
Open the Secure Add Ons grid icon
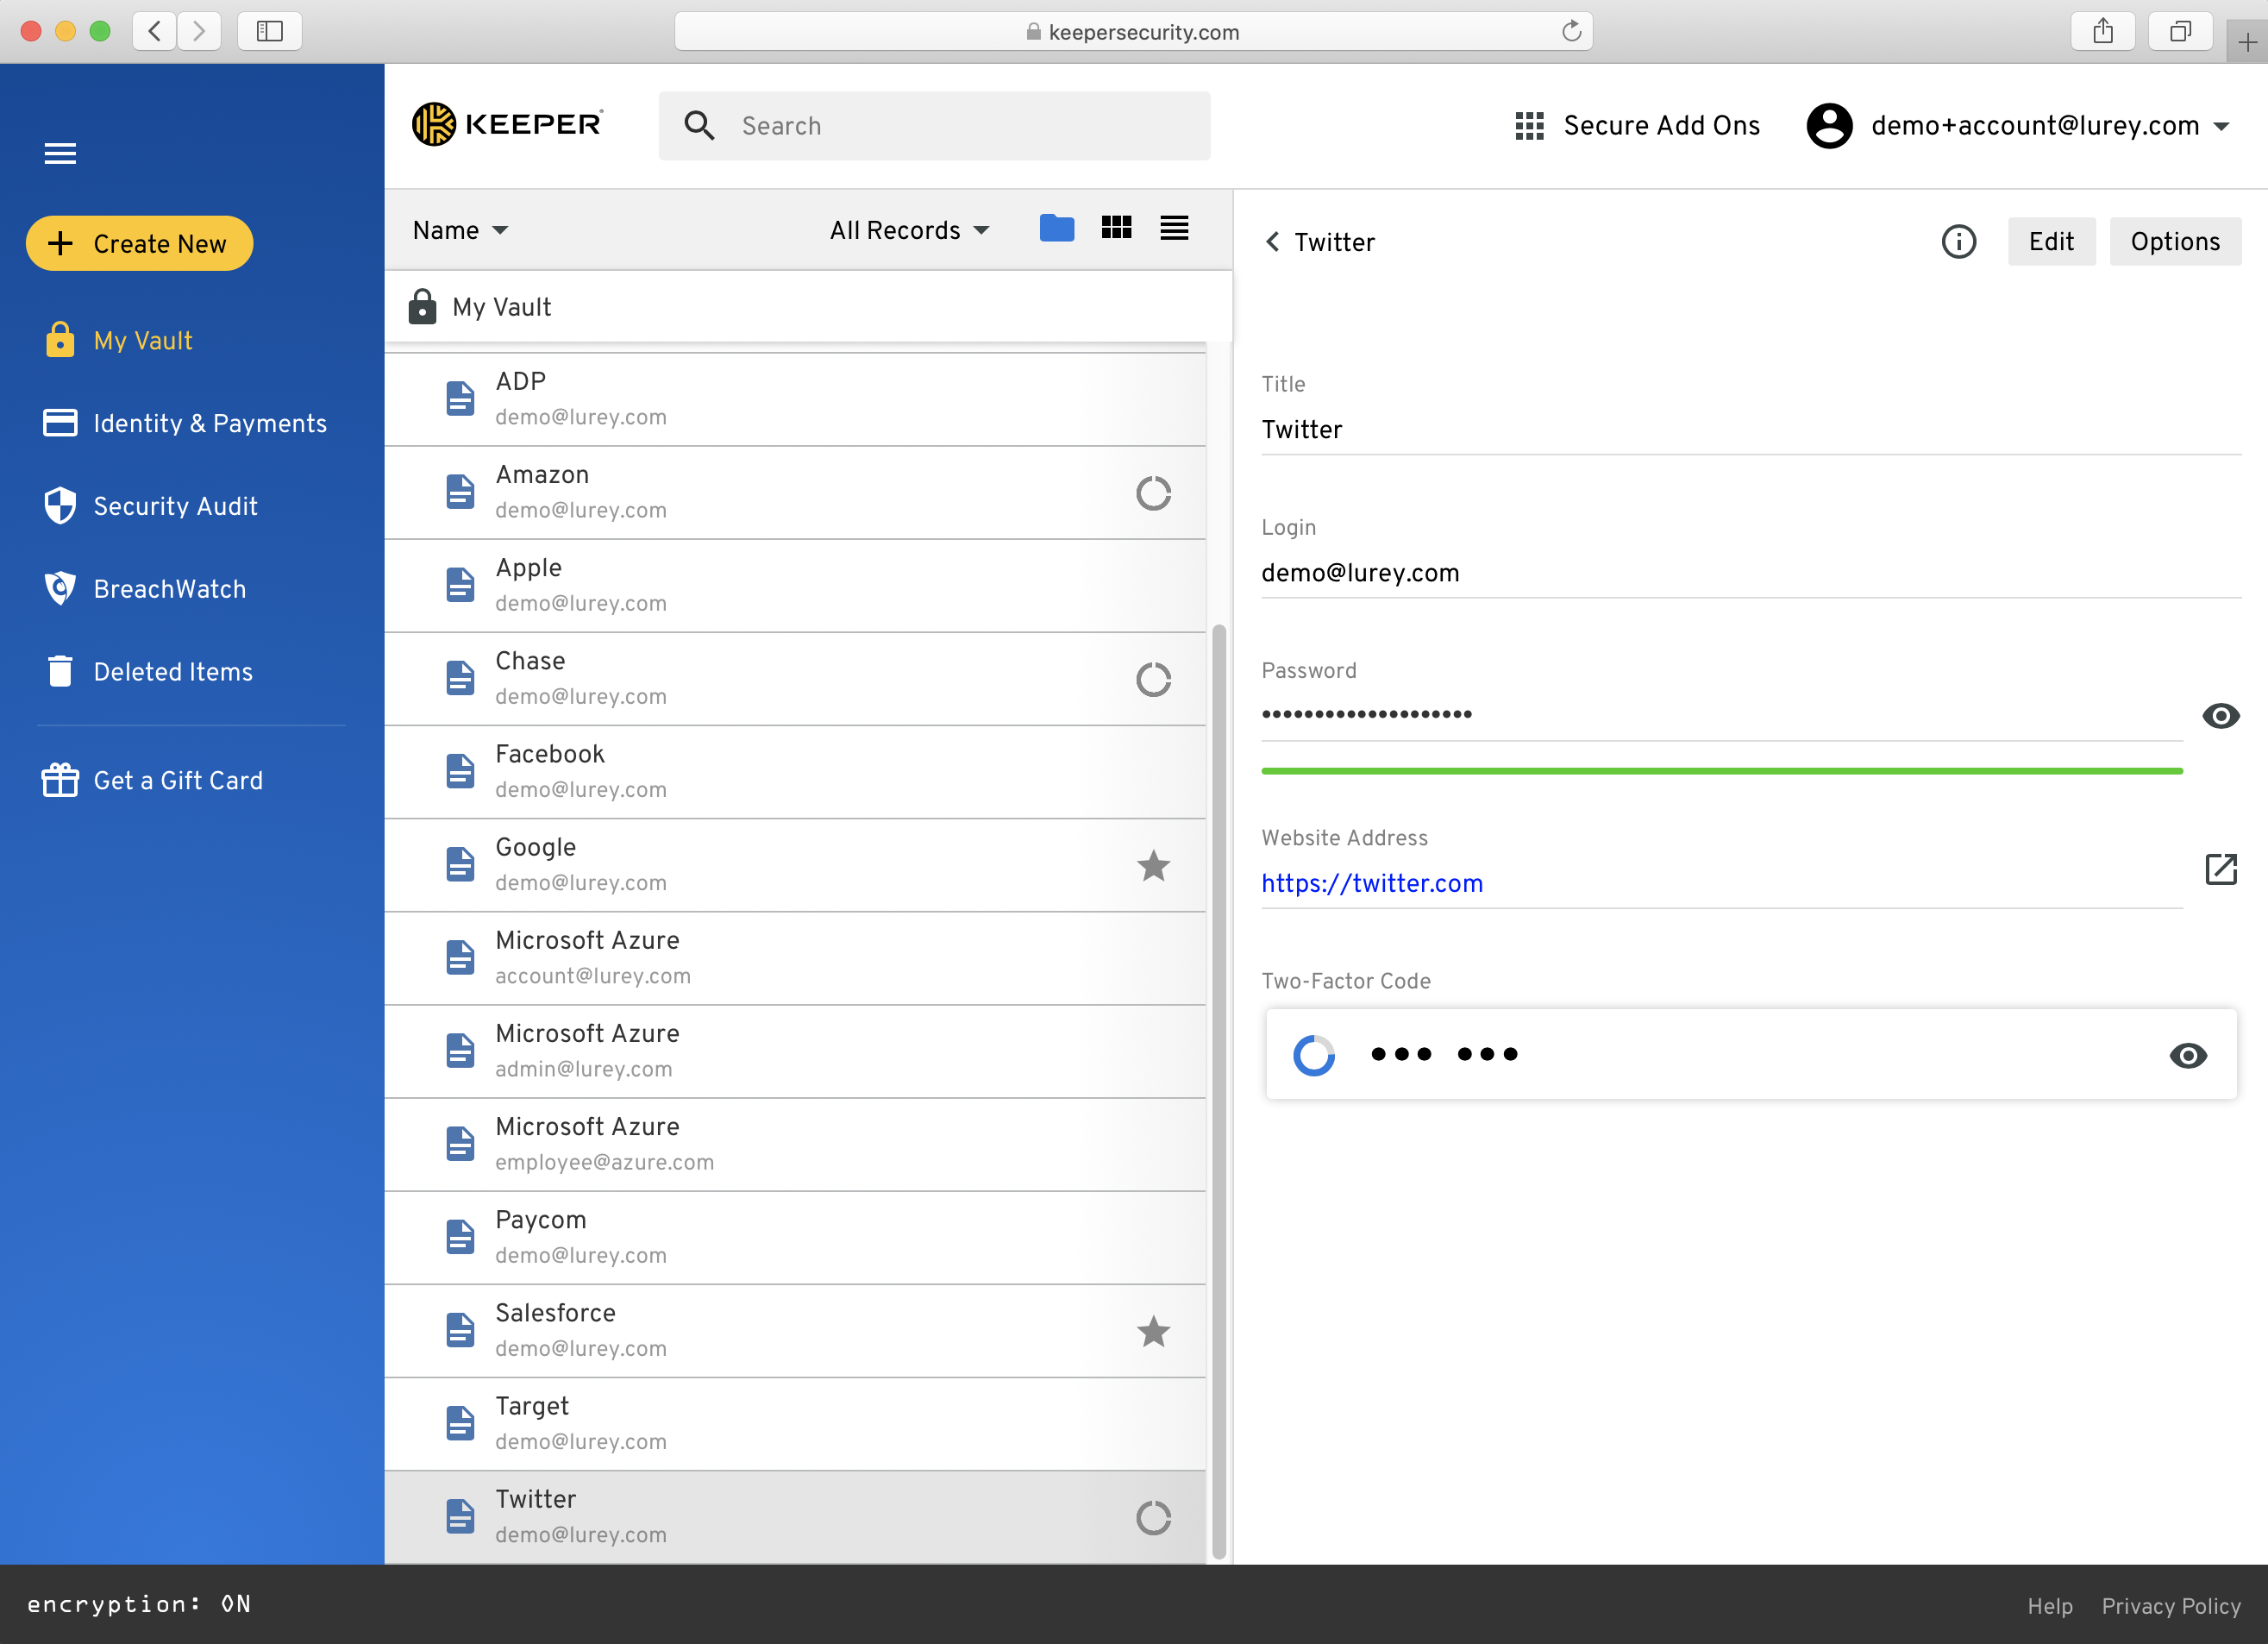click(1529, 126)
